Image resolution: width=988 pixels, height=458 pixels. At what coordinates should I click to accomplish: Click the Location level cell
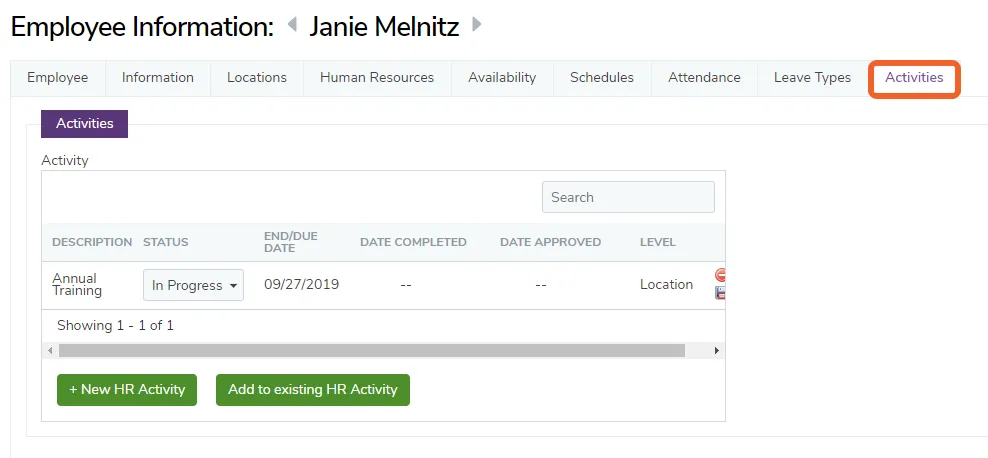coord(667,285)
